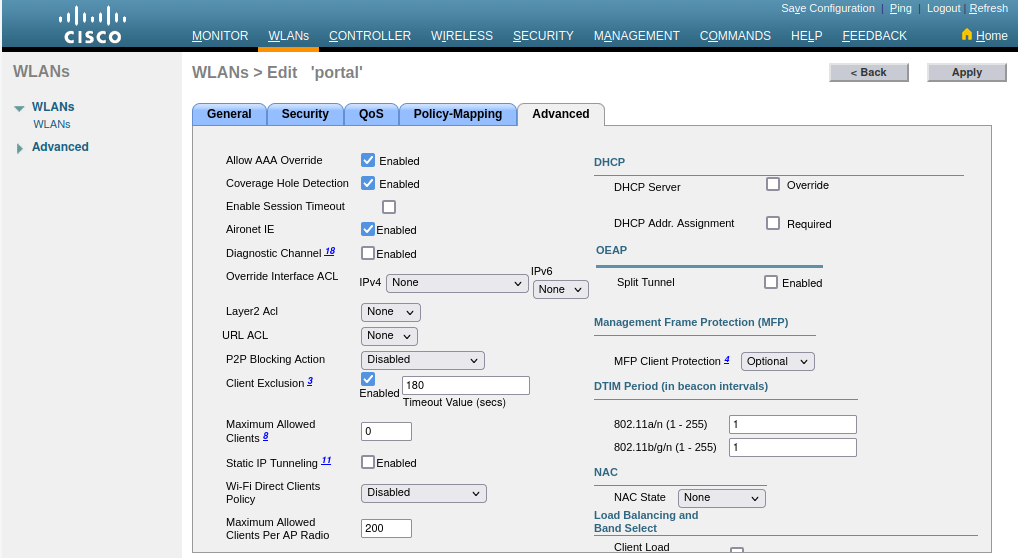Enable Split Tunnel checkbox
1018x558 pixels.
coord(771,282)
